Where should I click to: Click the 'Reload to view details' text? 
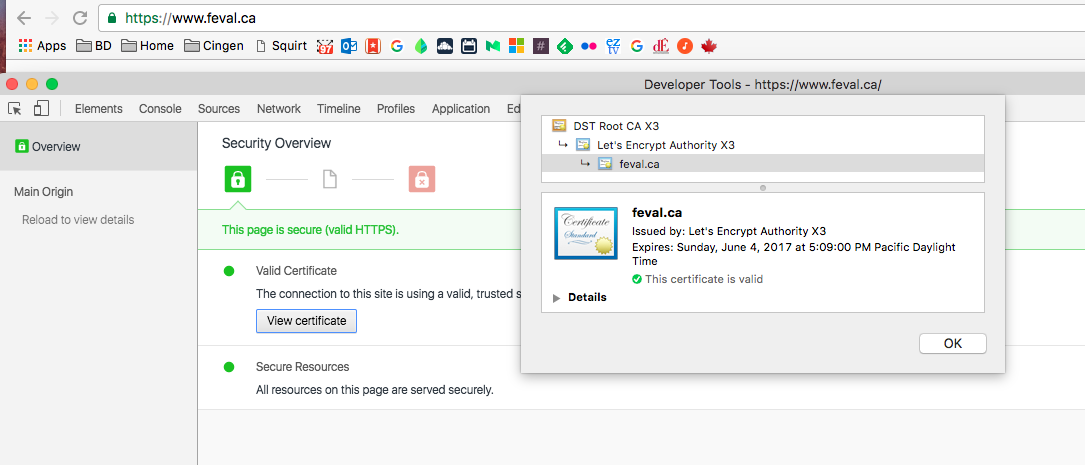78,220
